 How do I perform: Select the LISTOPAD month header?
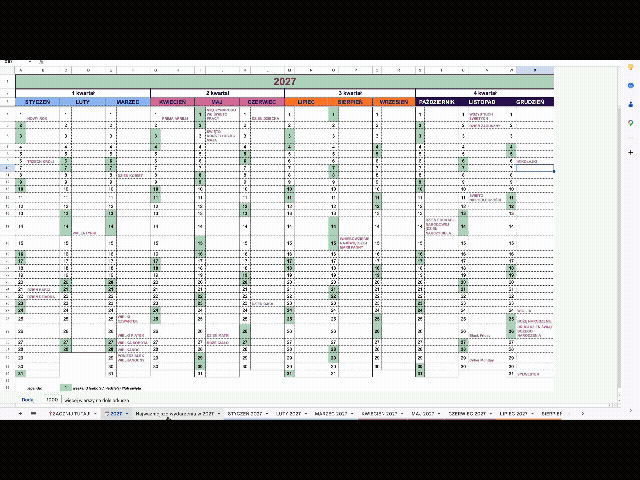coord(482,102)
